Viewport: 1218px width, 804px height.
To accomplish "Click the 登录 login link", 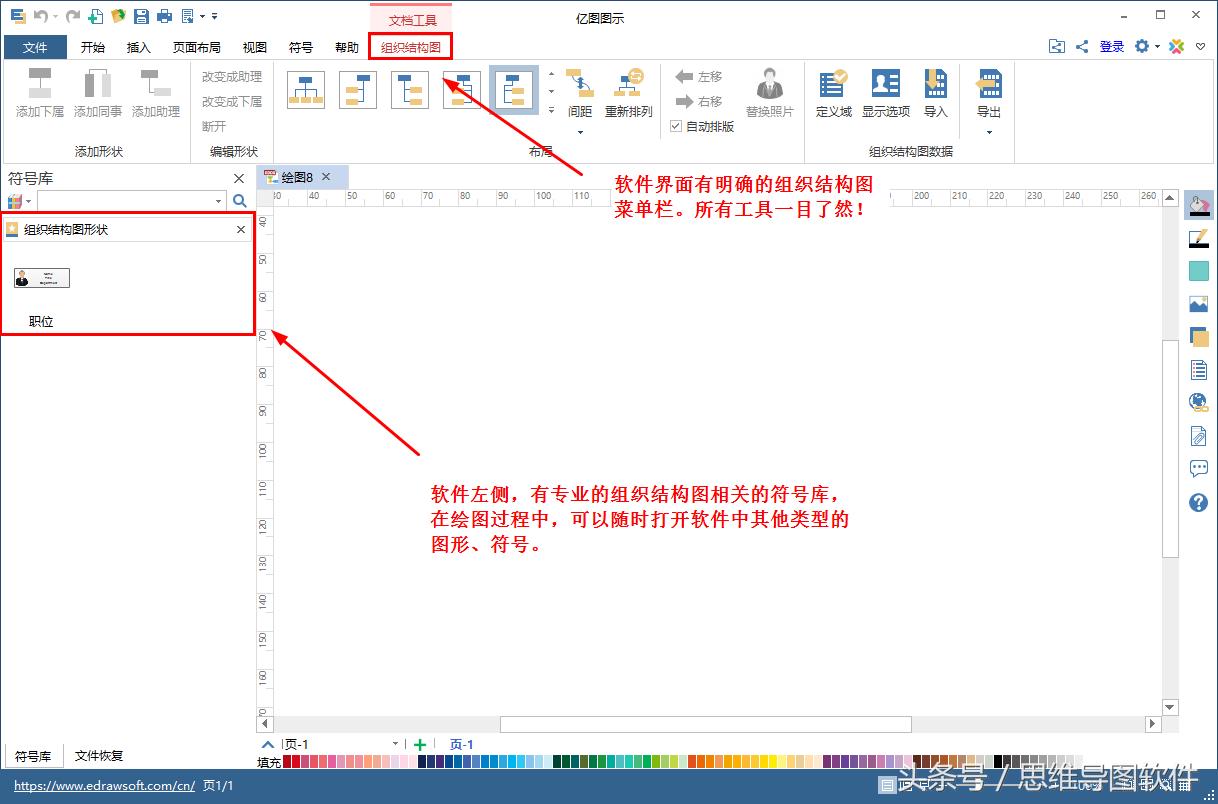I will point(1112,46).
